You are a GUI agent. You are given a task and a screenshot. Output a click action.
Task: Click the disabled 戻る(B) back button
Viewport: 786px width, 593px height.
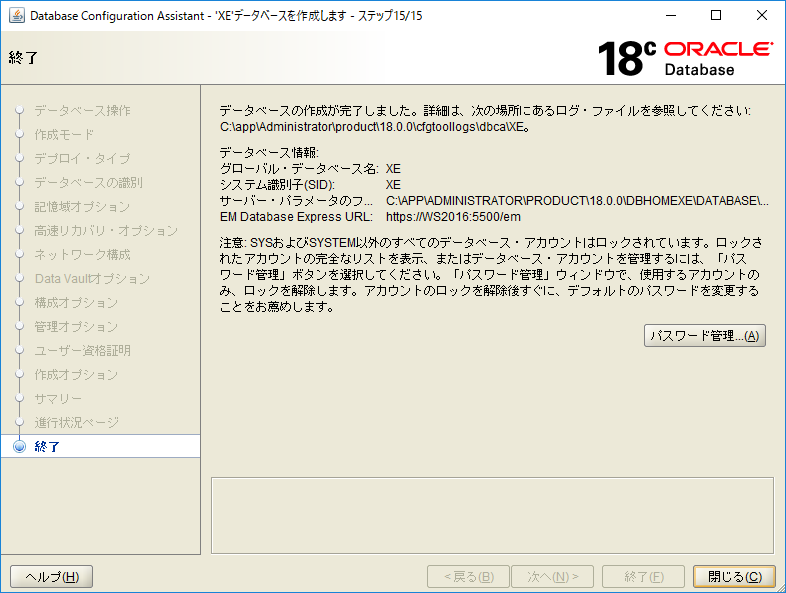pos(468,576)
